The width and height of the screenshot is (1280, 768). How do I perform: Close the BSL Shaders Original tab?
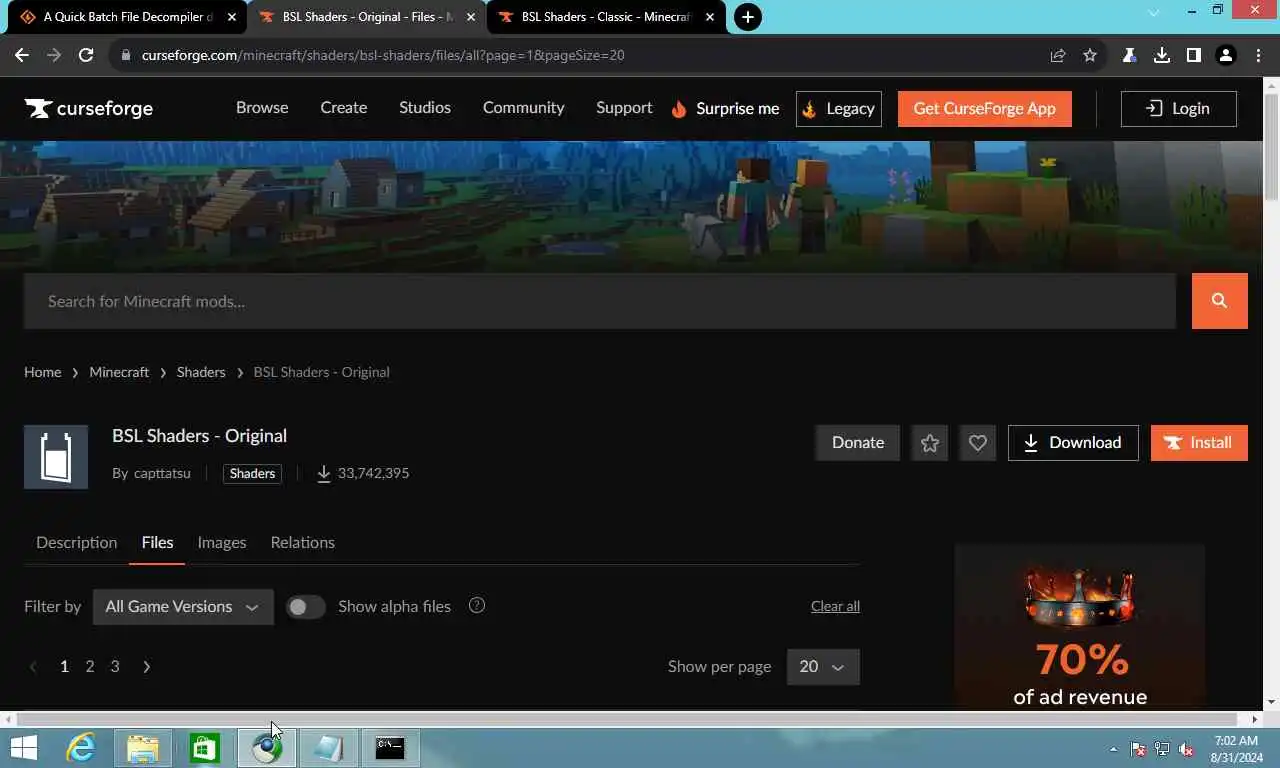471,17
